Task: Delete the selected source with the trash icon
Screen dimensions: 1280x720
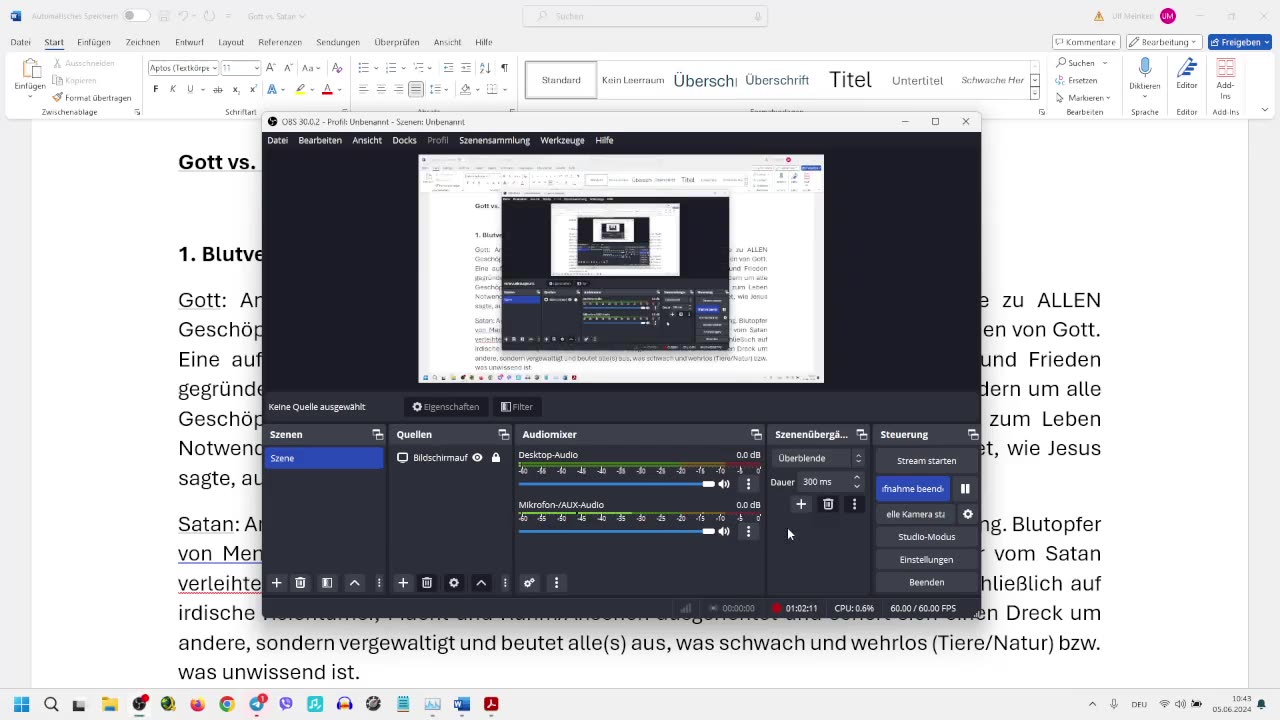Action: [427, 583]
